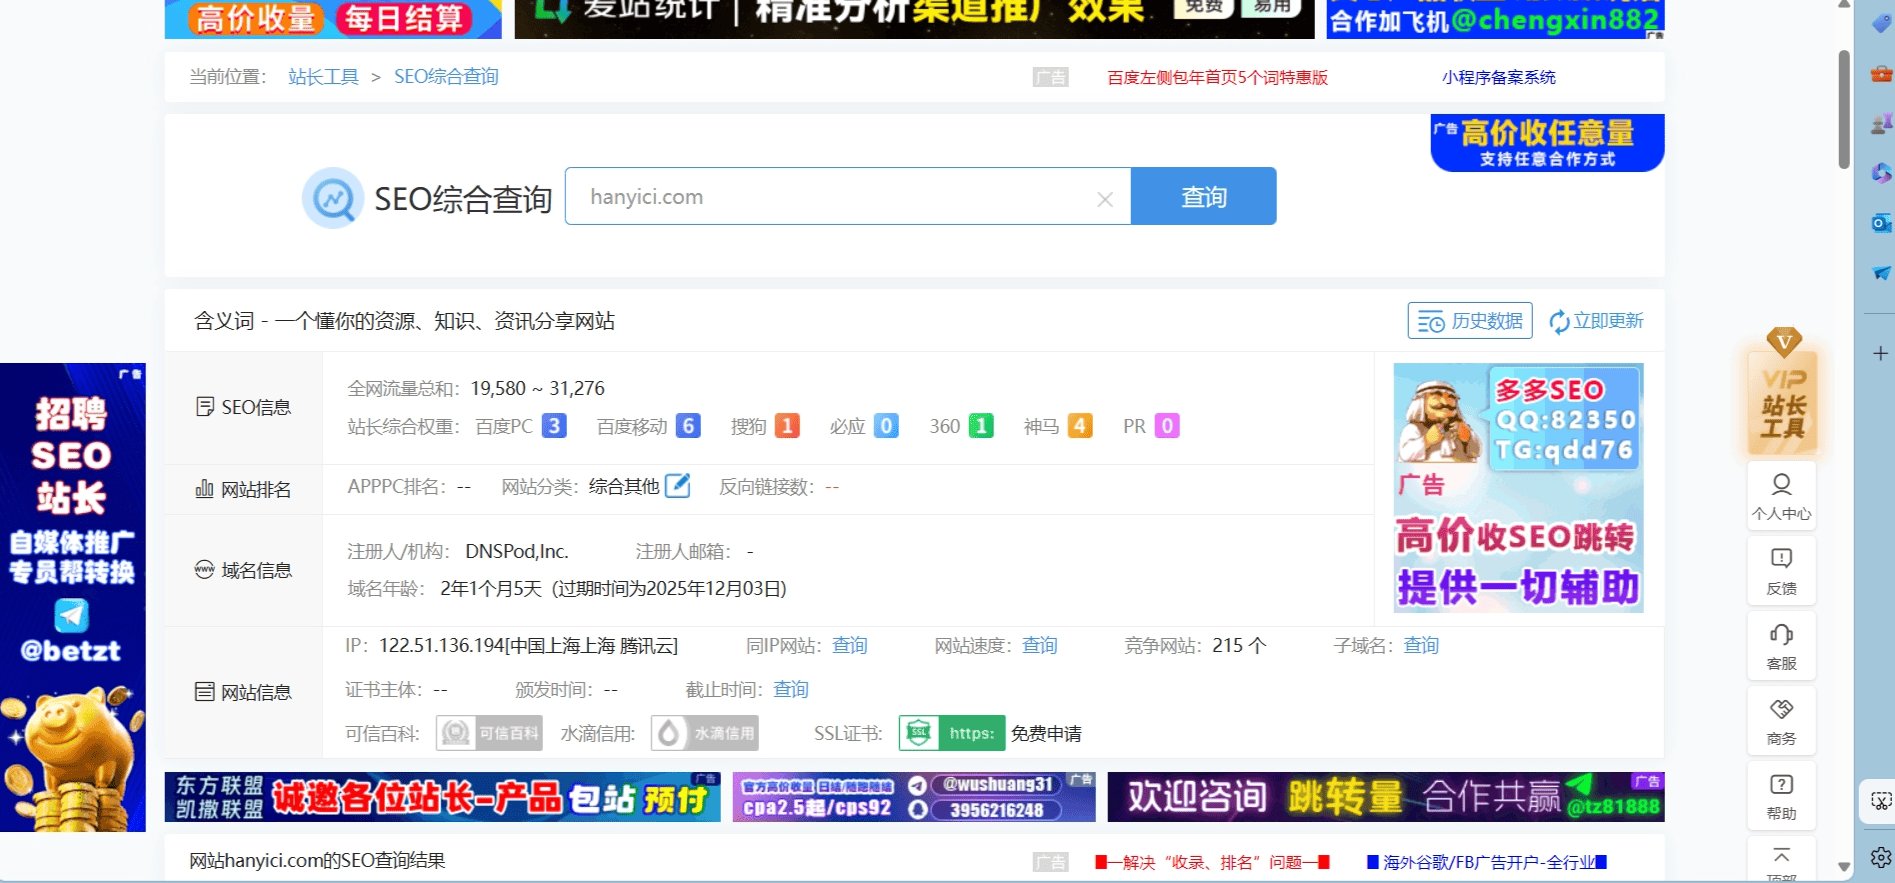Query certificate 截止时间 link
The image size is (1895, 883).
click(x=790, y=689)
